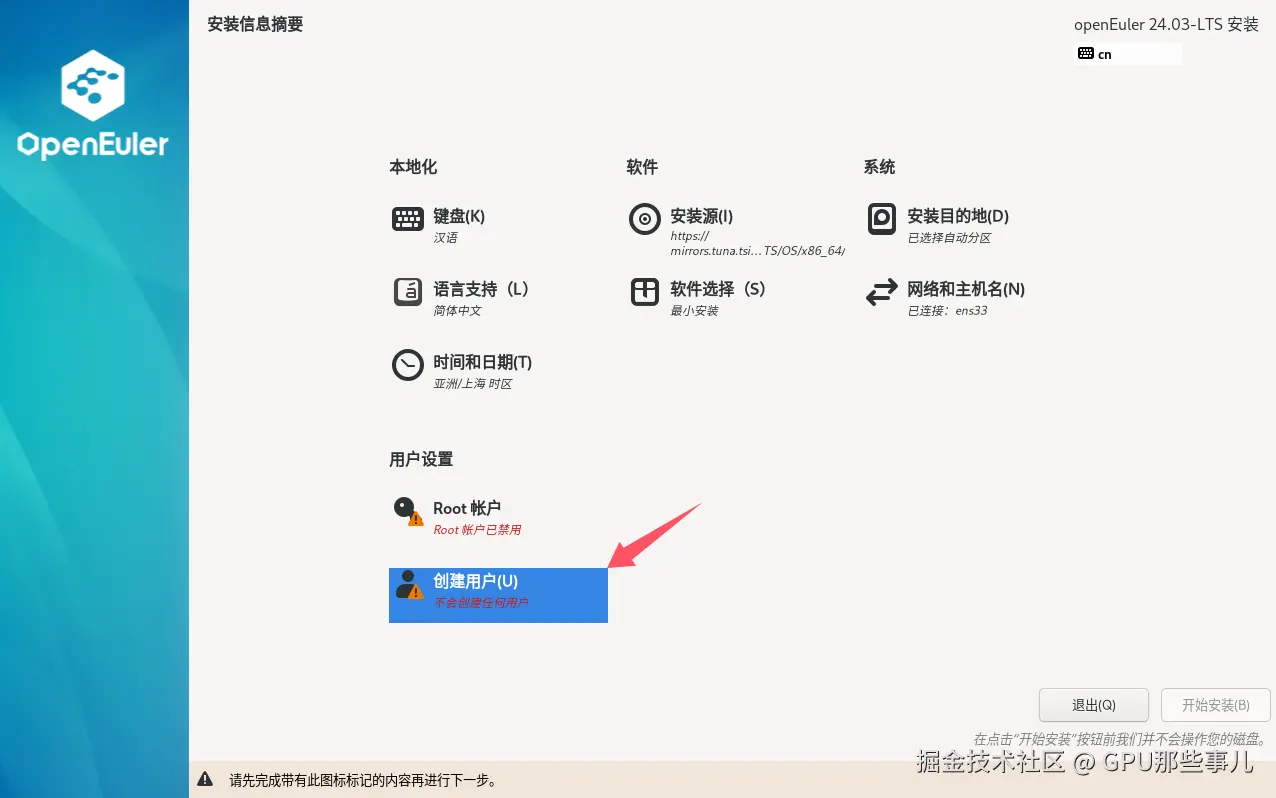Open the cn keyboard layout selector
The image size is (1276, 798).
(x=1127, y=53)
